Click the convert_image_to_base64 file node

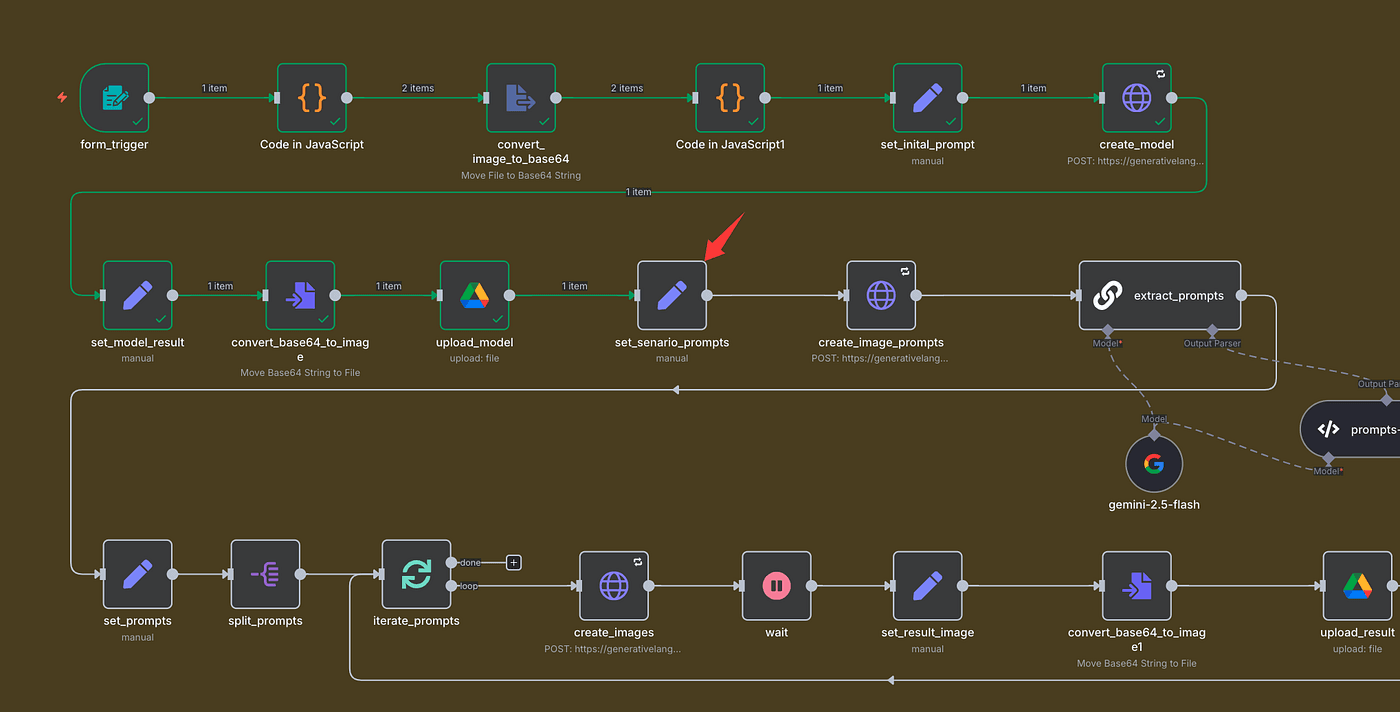pos(521,98)
